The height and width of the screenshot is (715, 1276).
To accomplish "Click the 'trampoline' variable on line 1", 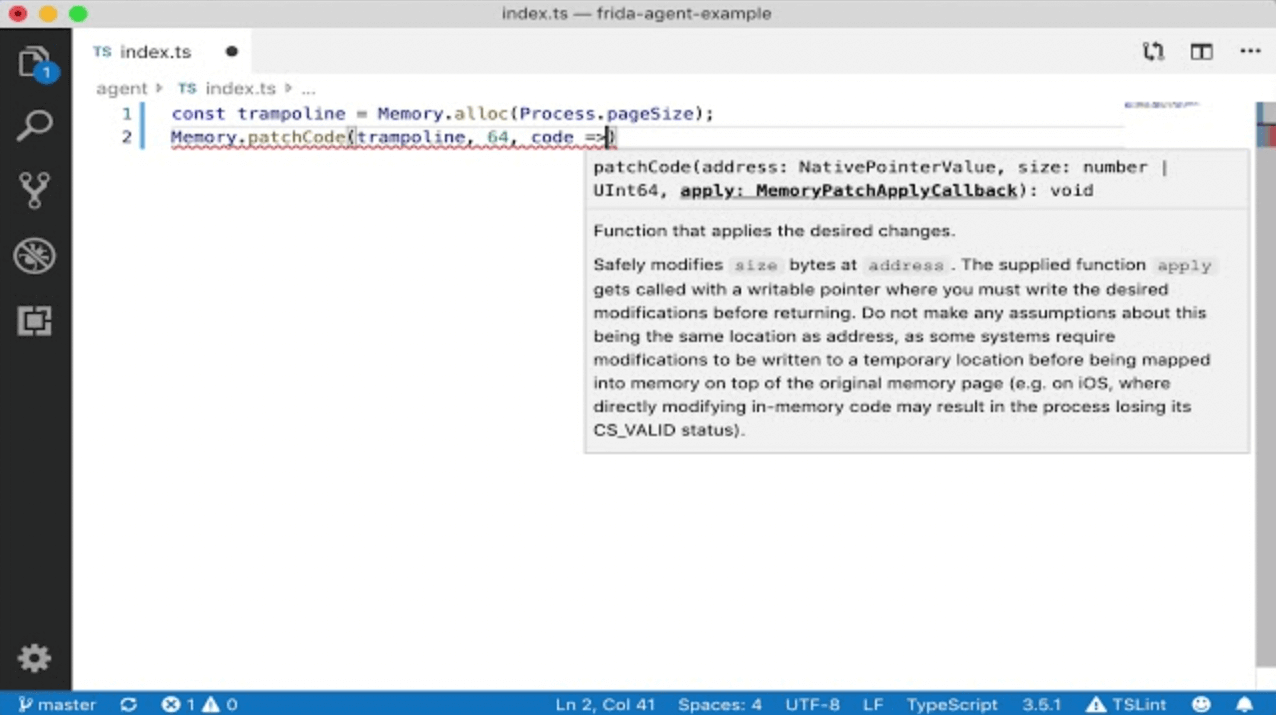I will click(291, 114).
